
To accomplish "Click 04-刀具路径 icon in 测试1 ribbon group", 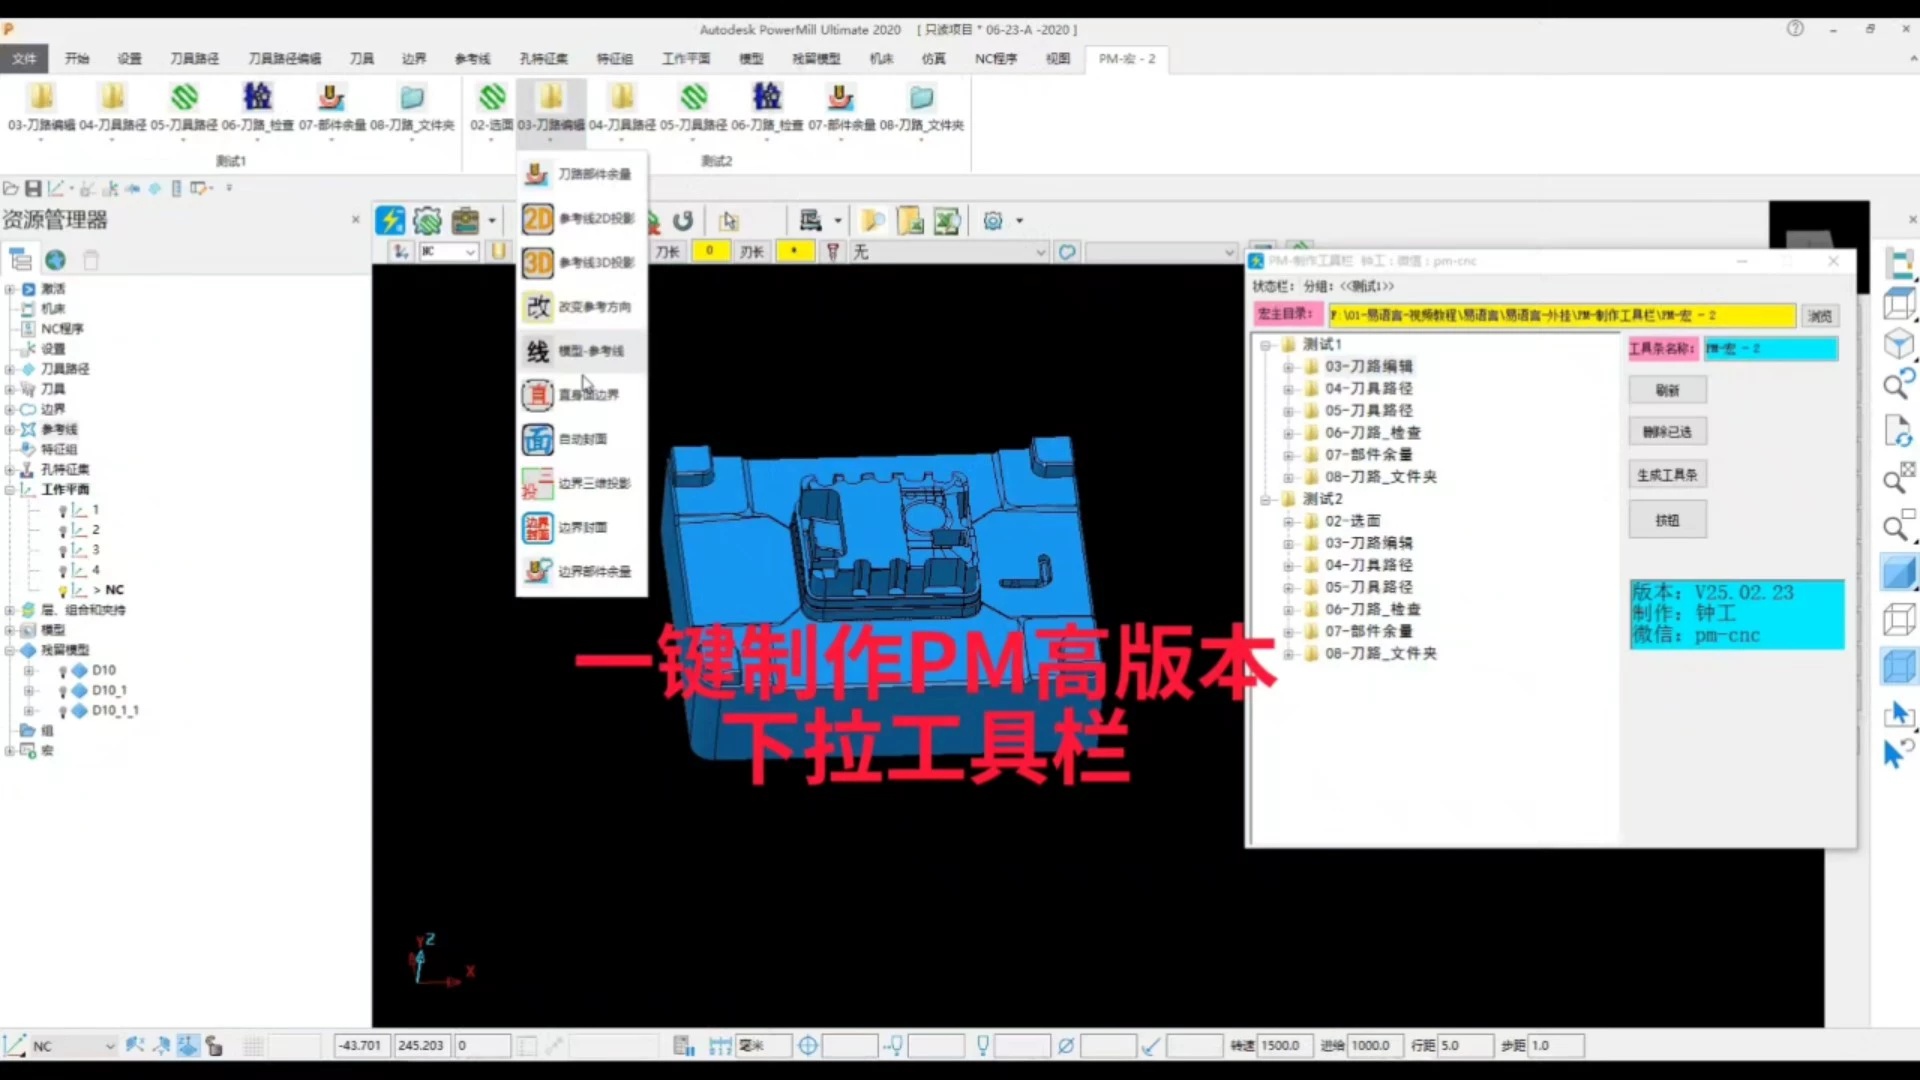I will coord(112,97).
